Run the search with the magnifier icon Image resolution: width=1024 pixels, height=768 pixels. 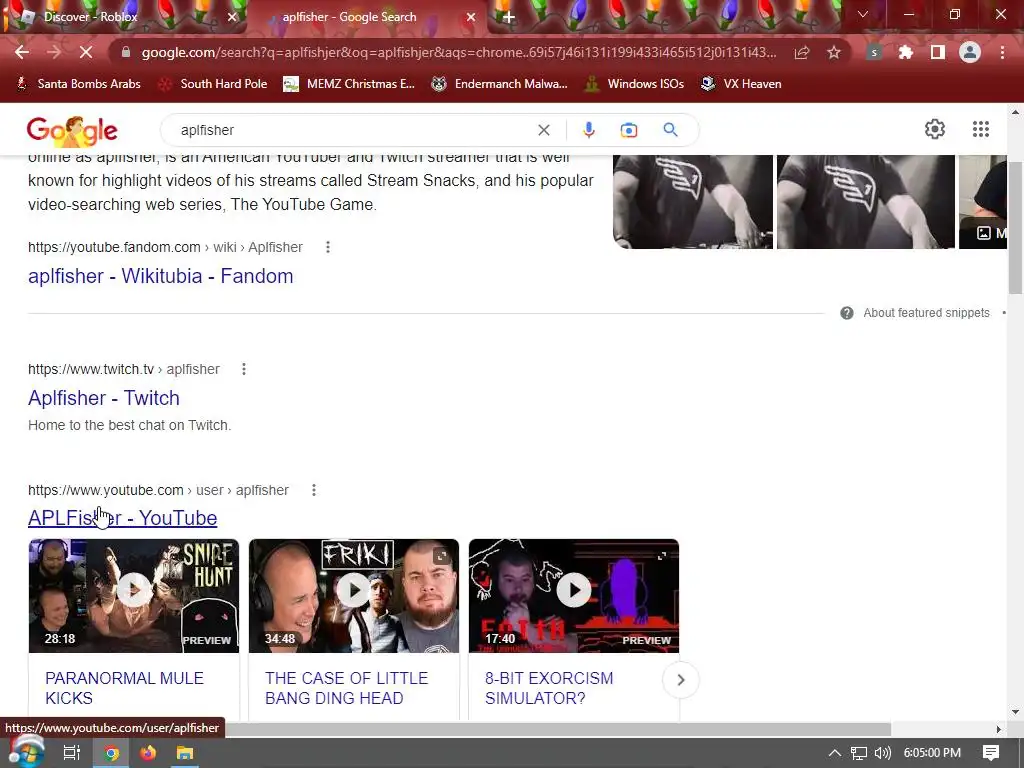pyautogui.click(x=670, y=130)
